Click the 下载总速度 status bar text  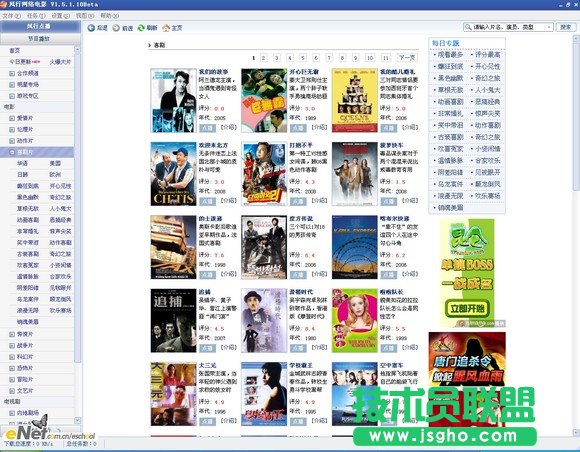[28, 443]
